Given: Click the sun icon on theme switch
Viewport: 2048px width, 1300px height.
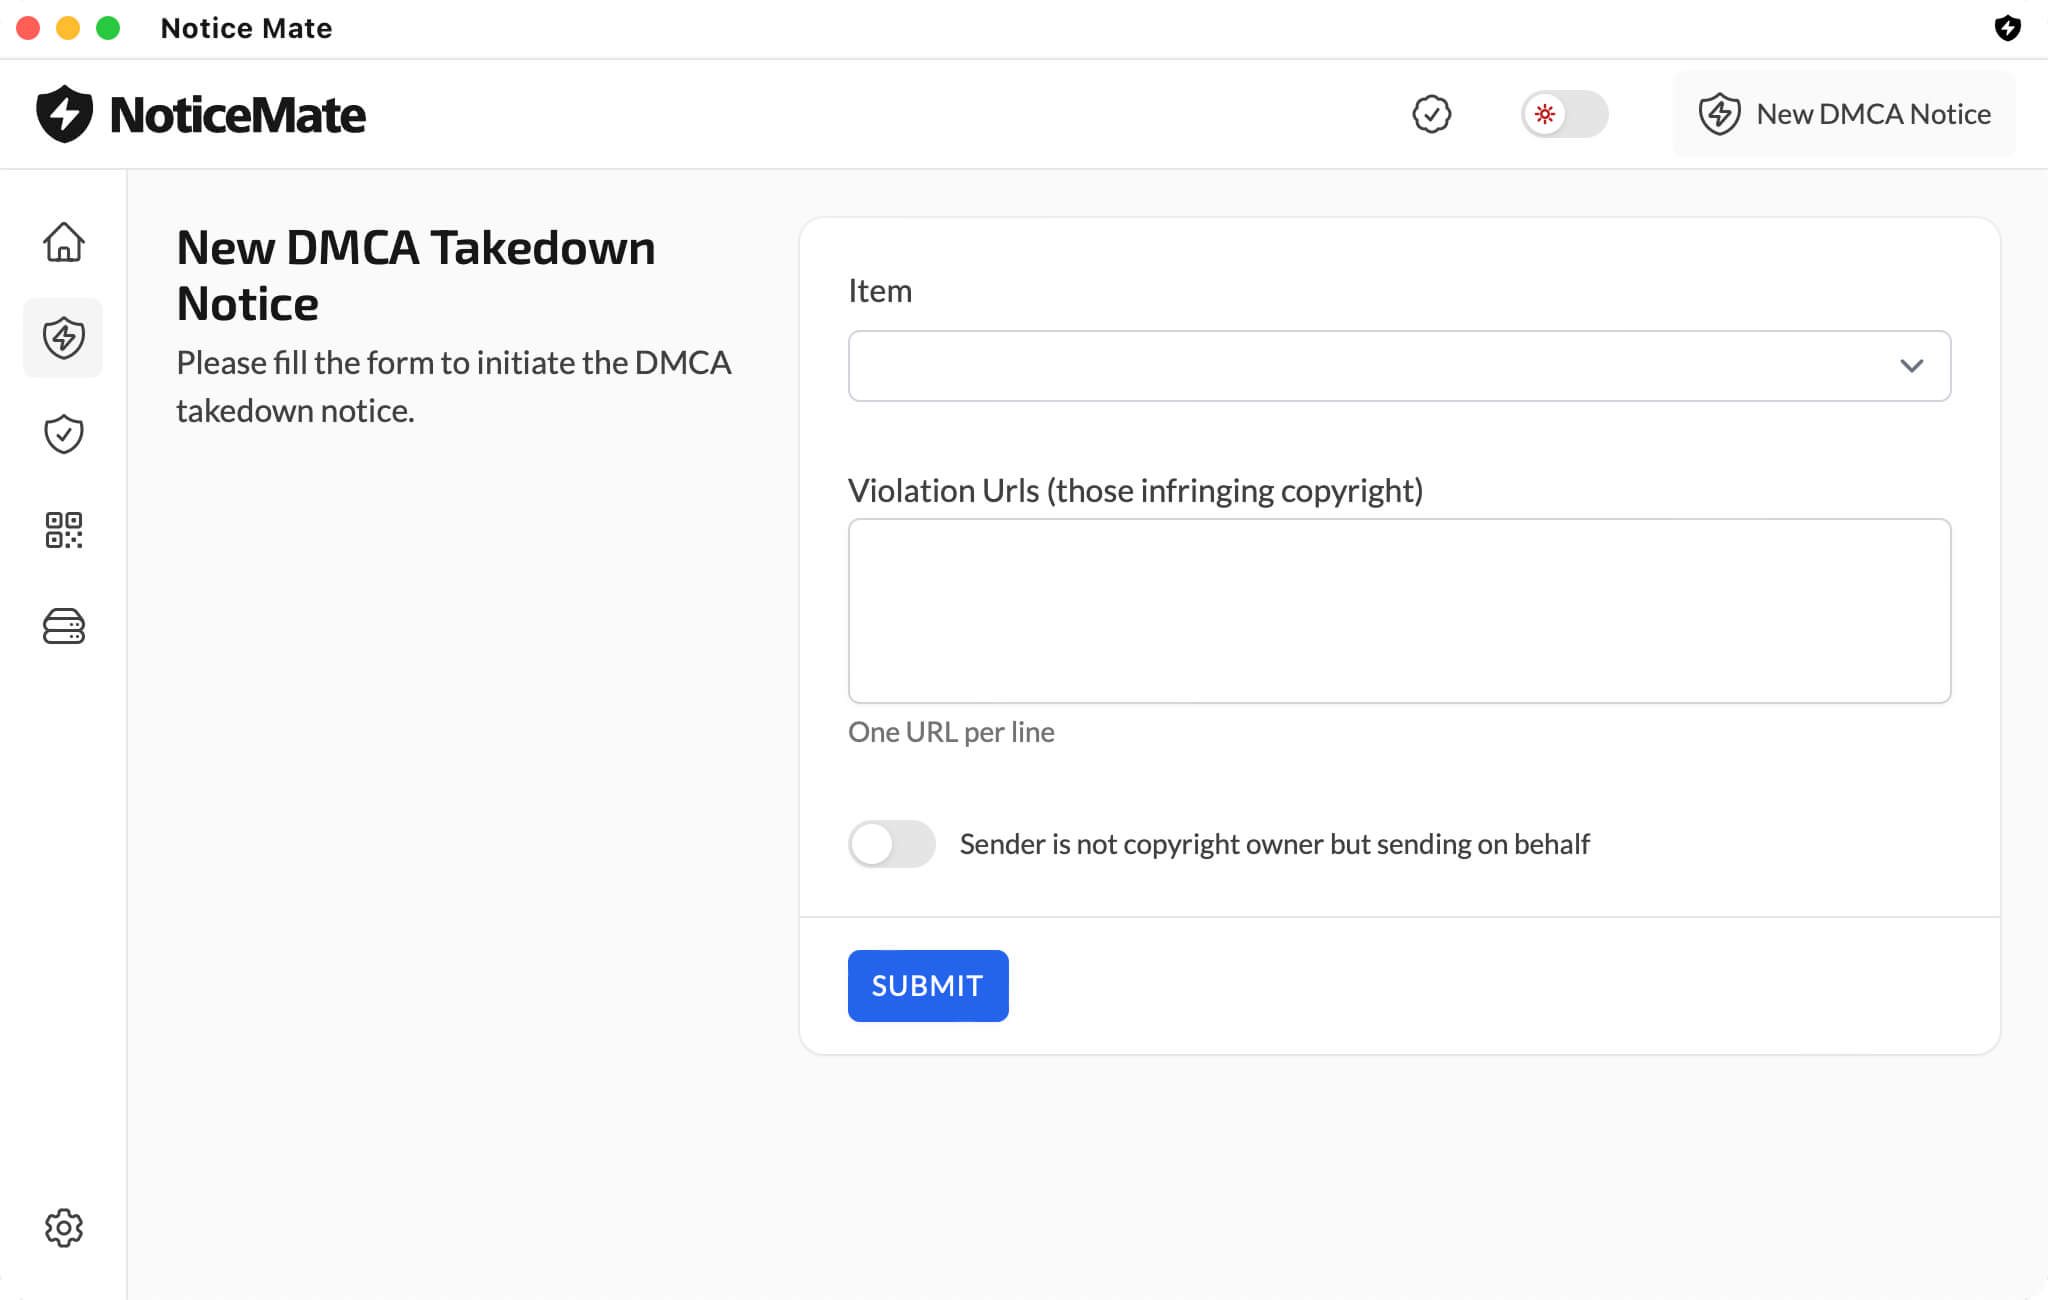Looking at the screenshot, I should click(x=1545, y=114).
